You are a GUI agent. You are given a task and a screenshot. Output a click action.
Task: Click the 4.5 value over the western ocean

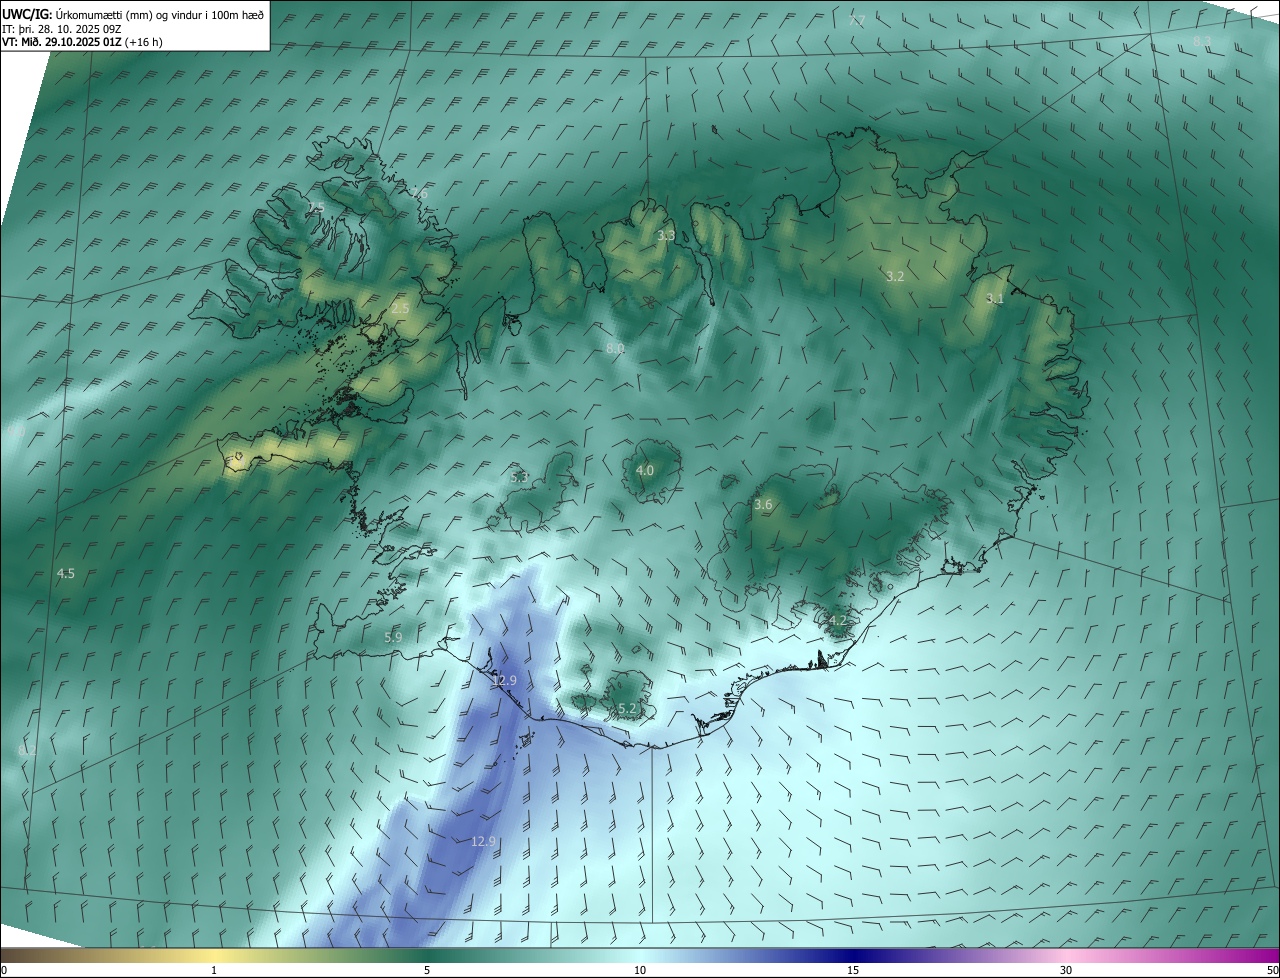coord(66,574)
